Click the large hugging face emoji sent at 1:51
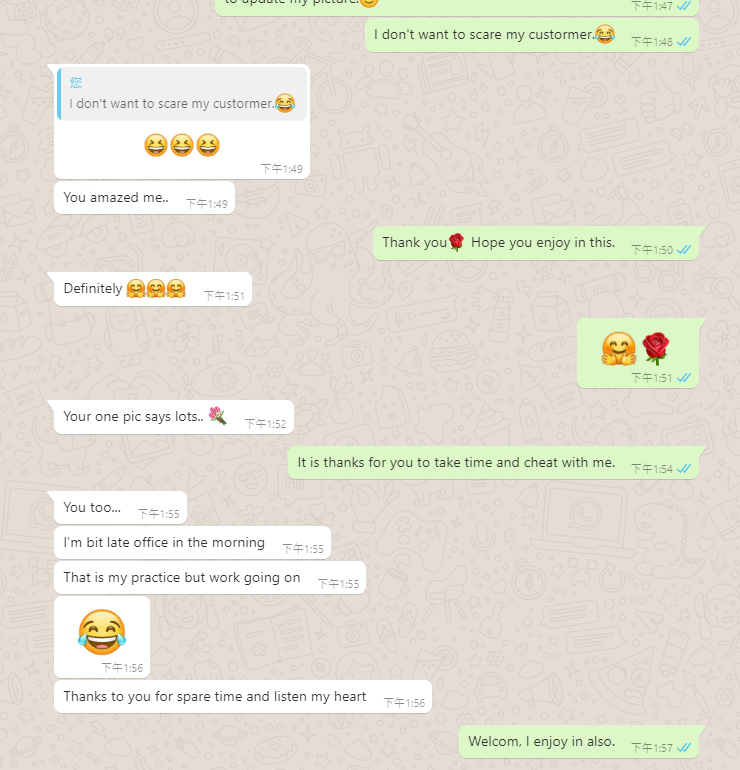The height and width of the screenshot is (770, 740). pyautogui.click(x=619, y=348)
